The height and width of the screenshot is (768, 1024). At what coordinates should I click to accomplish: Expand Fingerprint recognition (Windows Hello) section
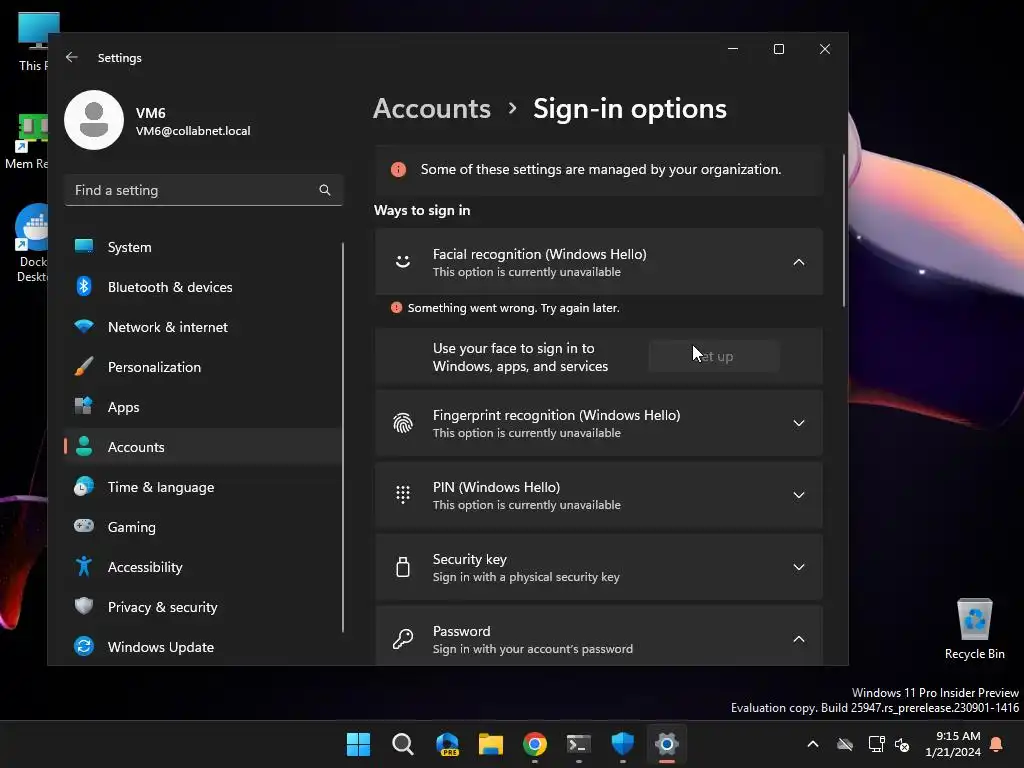799,423
